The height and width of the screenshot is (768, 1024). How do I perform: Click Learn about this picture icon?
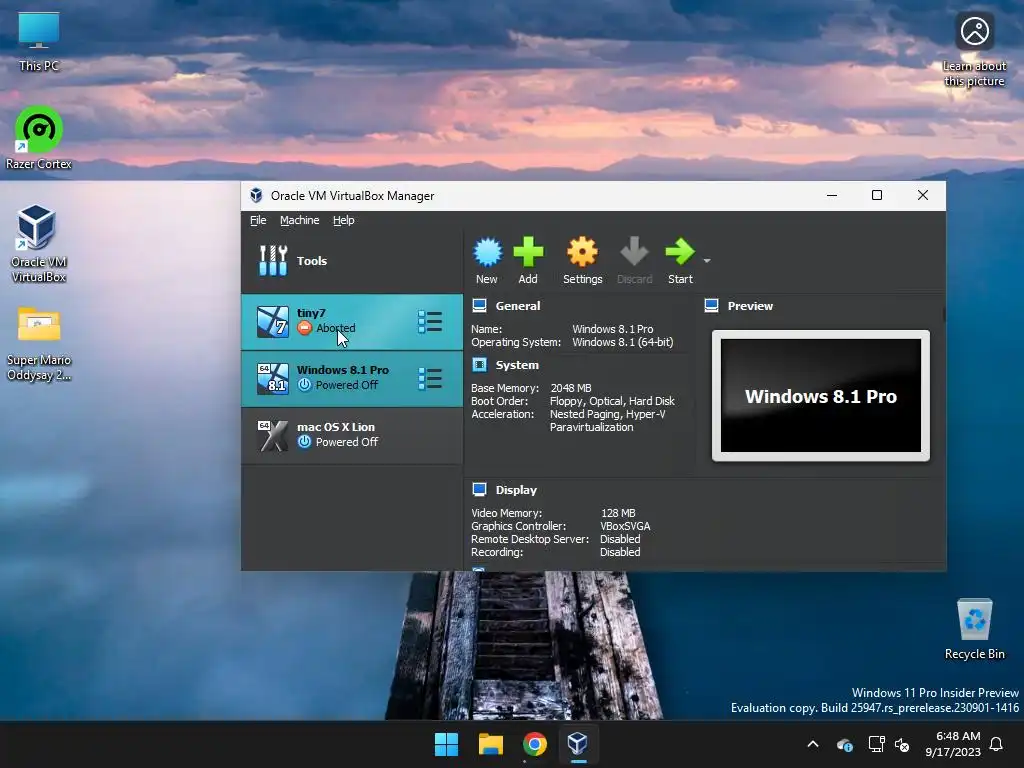pyautogui.click(x=974, y=49)
